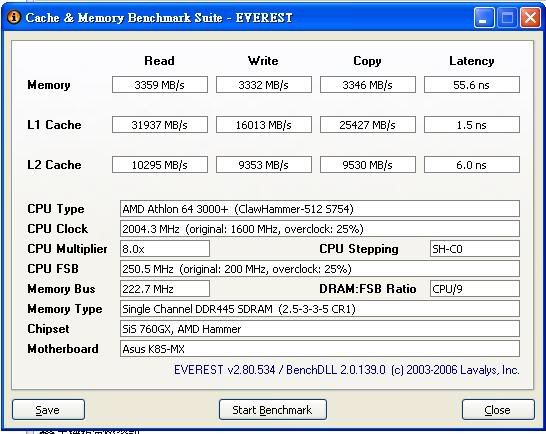Click the Chipset label

[48, 329]
